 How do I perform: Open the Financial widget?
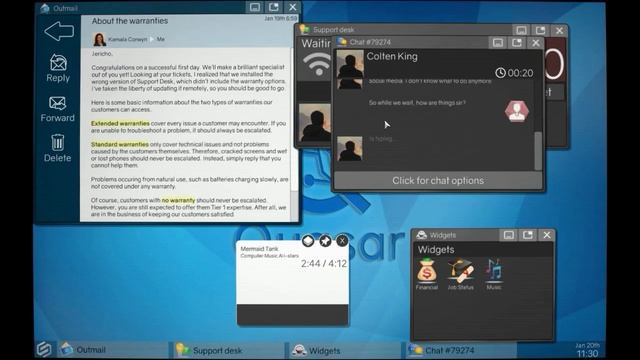point(427,274)
